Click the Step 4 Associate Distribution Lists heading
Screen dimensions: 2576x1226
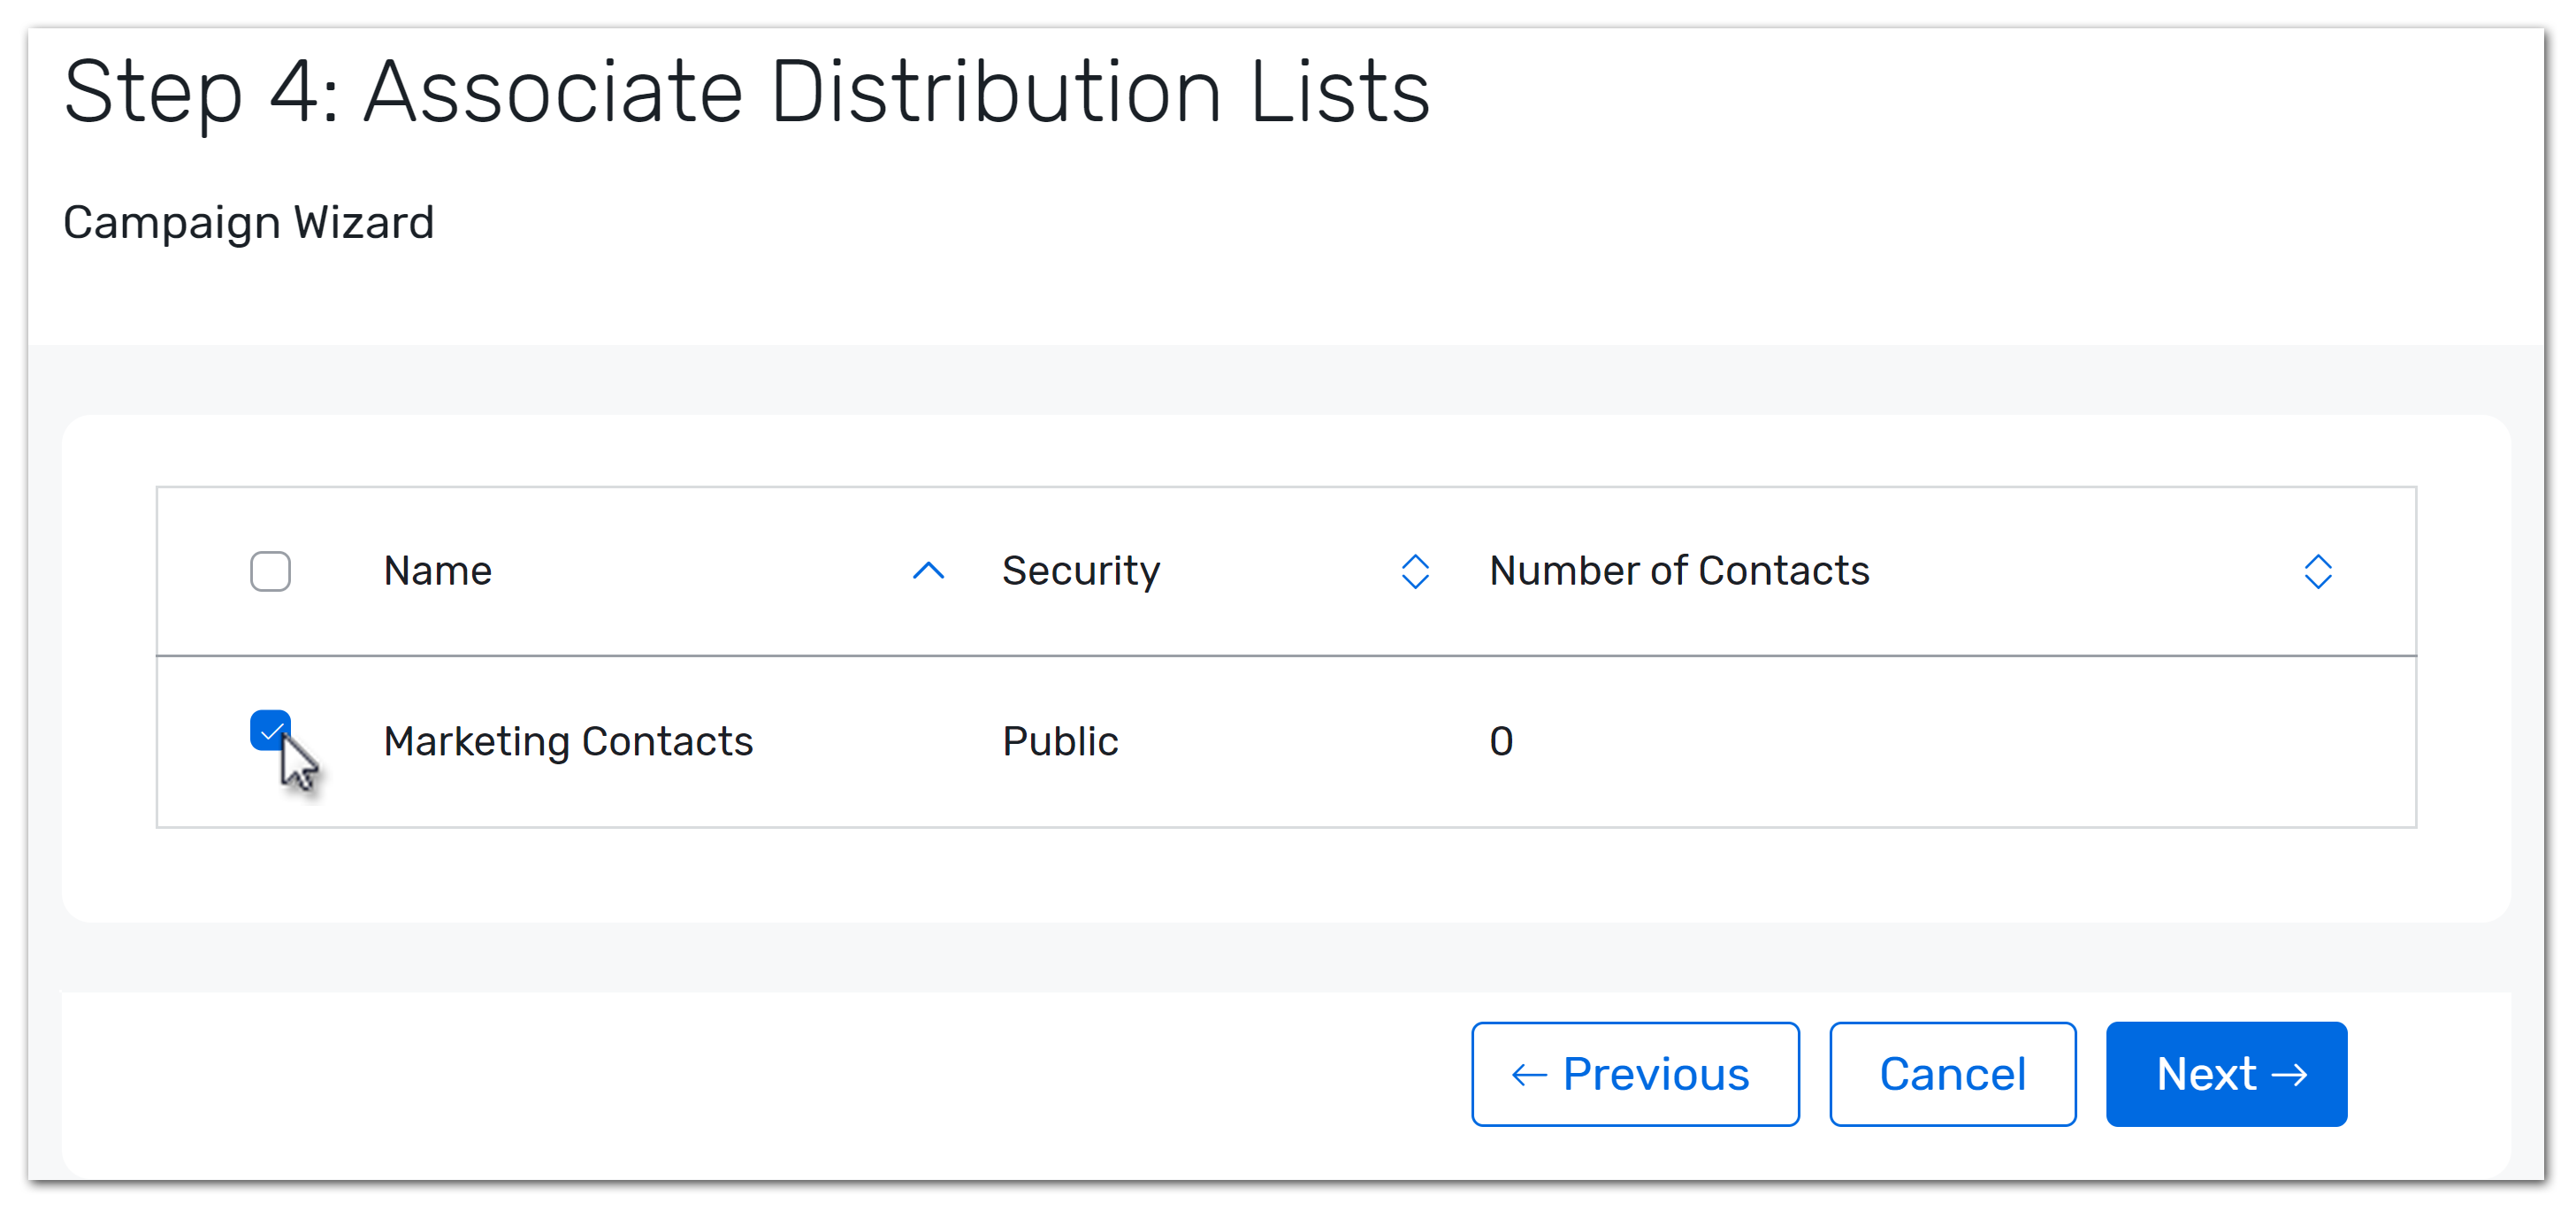pos(746,92)
